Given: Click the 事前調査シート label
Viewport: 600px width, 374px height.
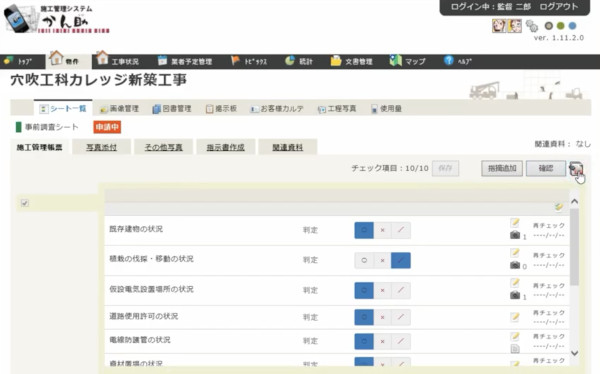Looking at the screenshot, I should (x=52, y=127).
